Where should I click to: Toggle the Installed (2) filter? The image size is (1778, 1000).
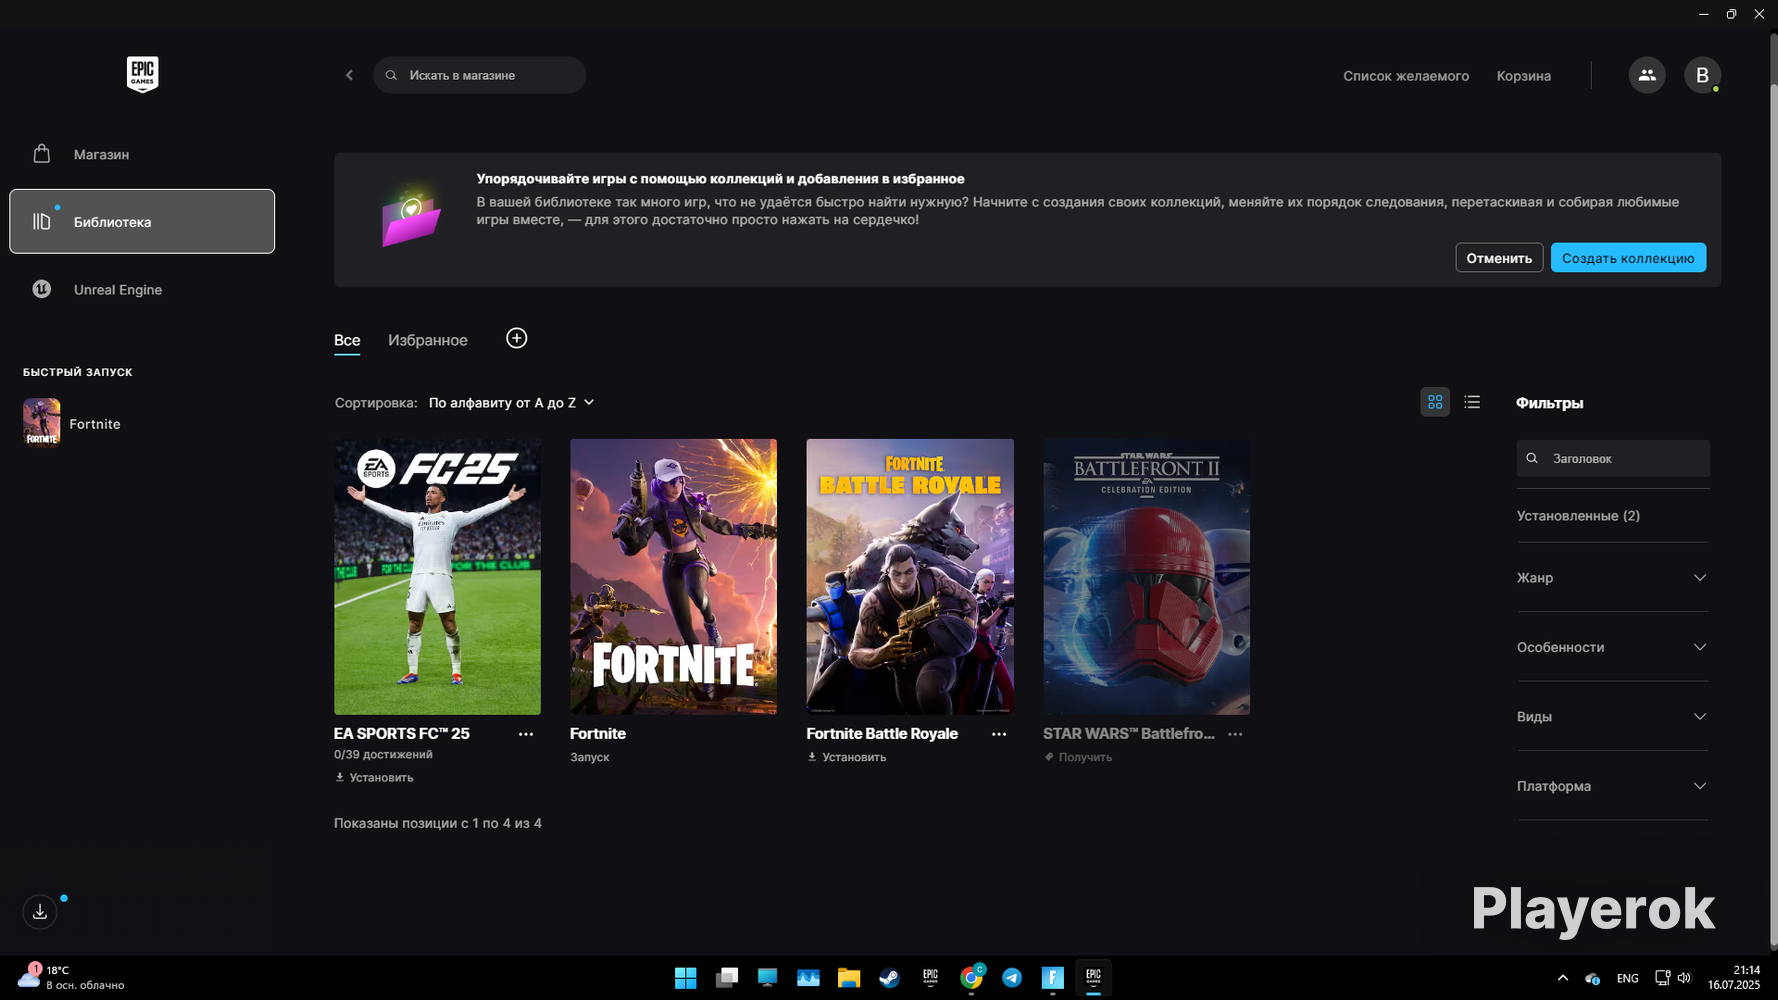tap(1578, 516)
